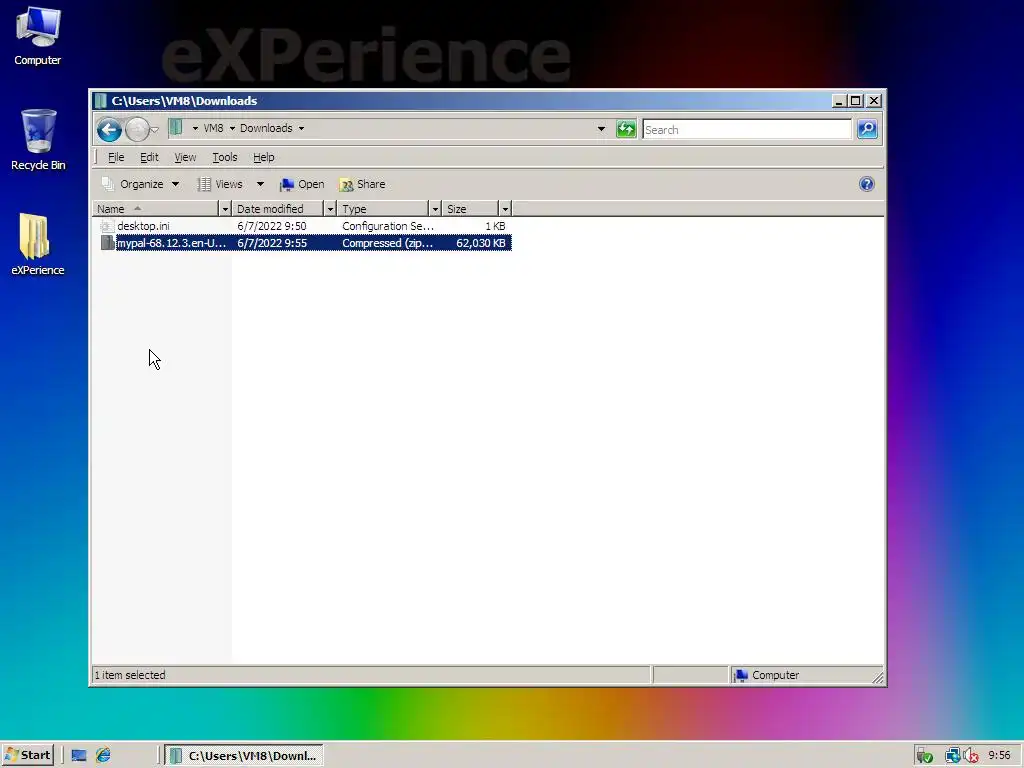Screen dimensions: 1024x768
Task: Expand the Views dropdown arrow
Action: point(260,184)
